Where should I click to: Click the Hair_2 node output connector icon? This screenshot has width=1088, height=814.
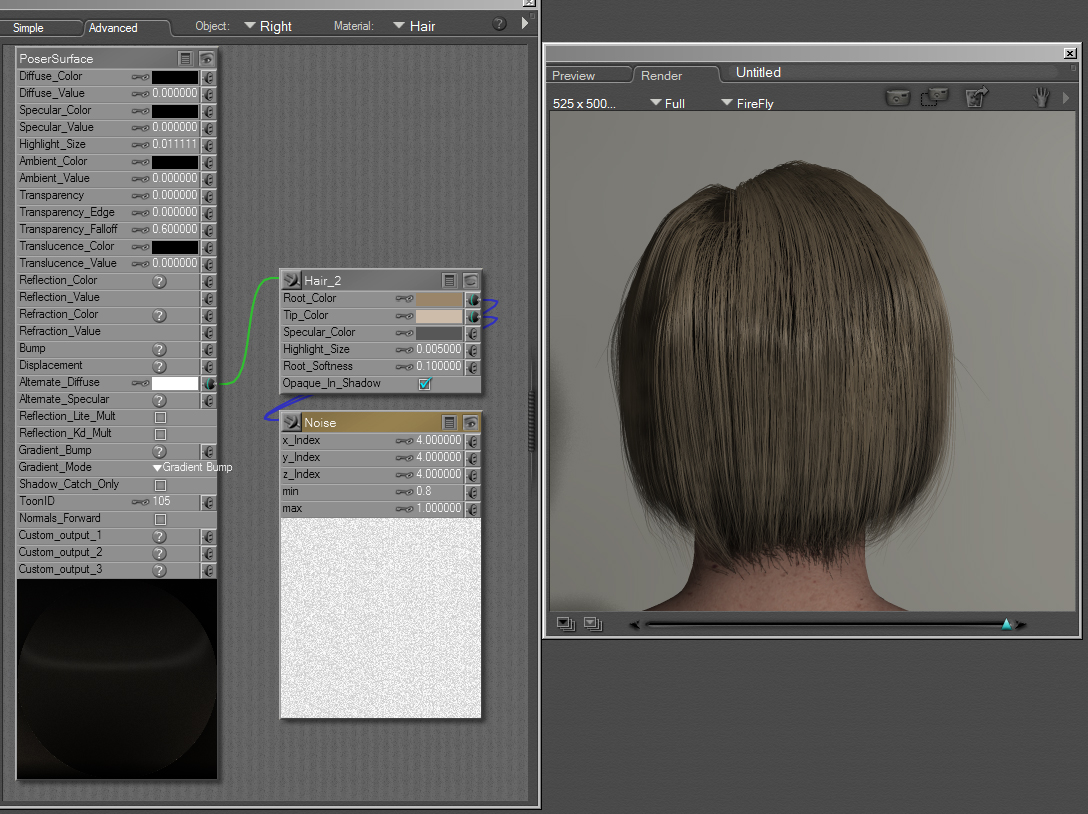point(291,281)
